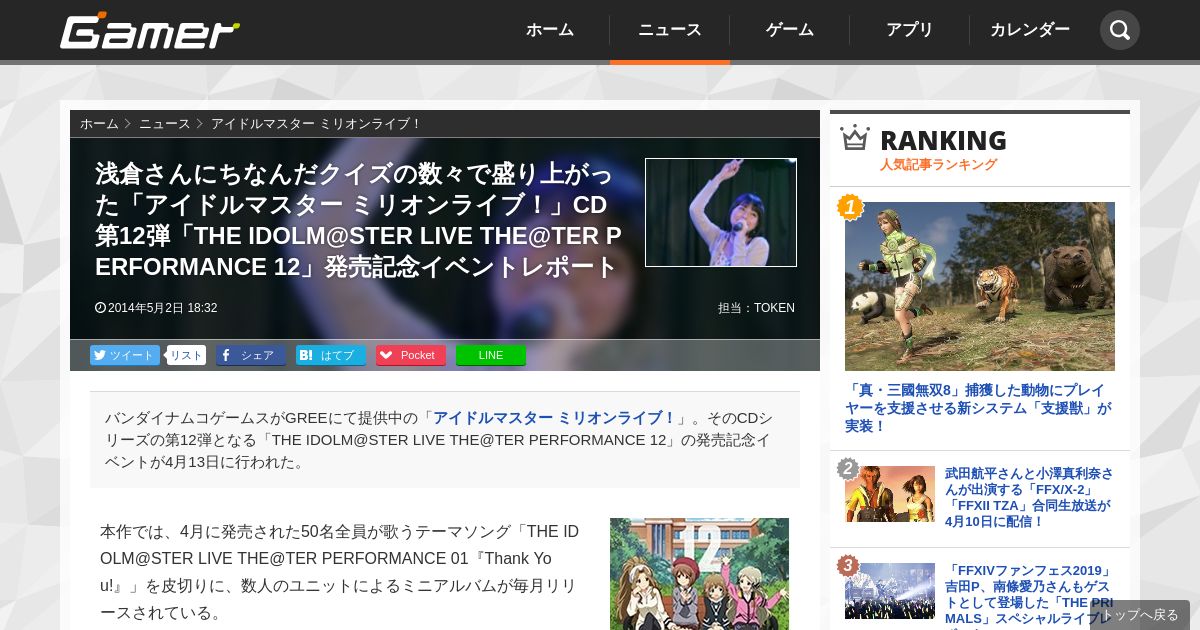Jump up with トップへ戻る button

click(1140, 615)
